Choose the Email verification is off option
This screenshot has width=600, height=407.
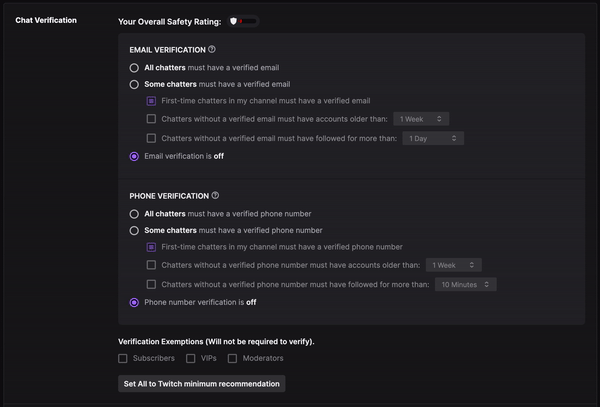point(134,156)
